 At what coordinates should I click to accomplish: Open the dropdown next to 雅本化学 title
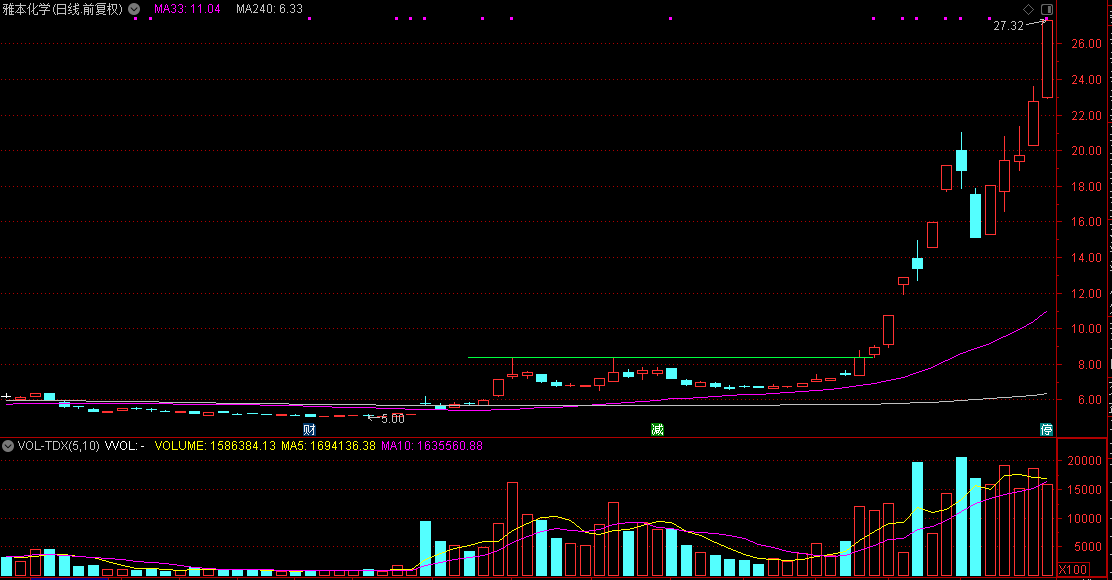point(134,9)
